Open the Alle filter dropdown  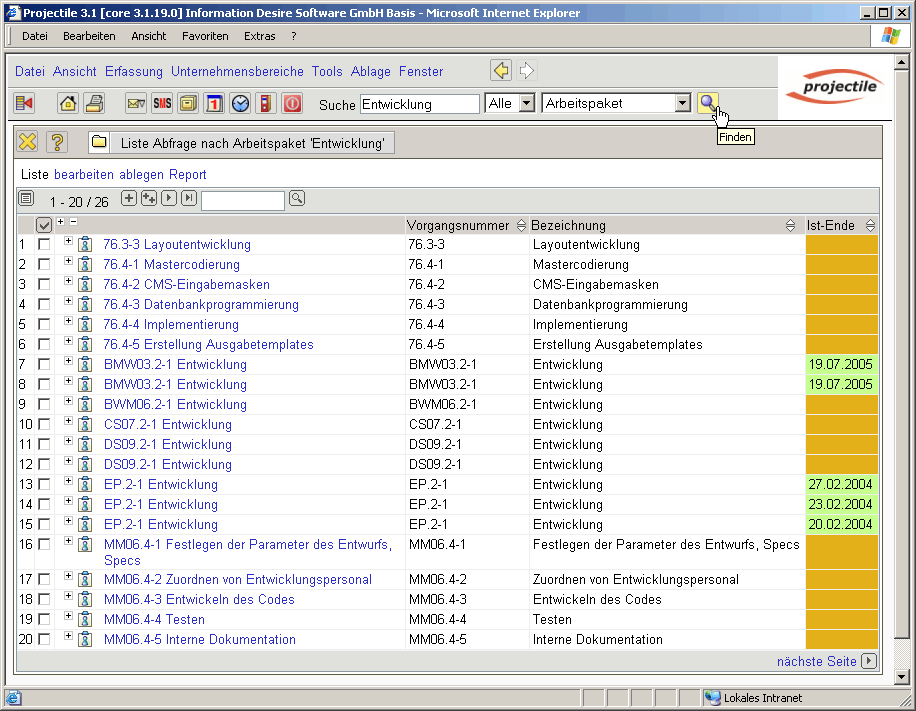[x=526, y=103]
